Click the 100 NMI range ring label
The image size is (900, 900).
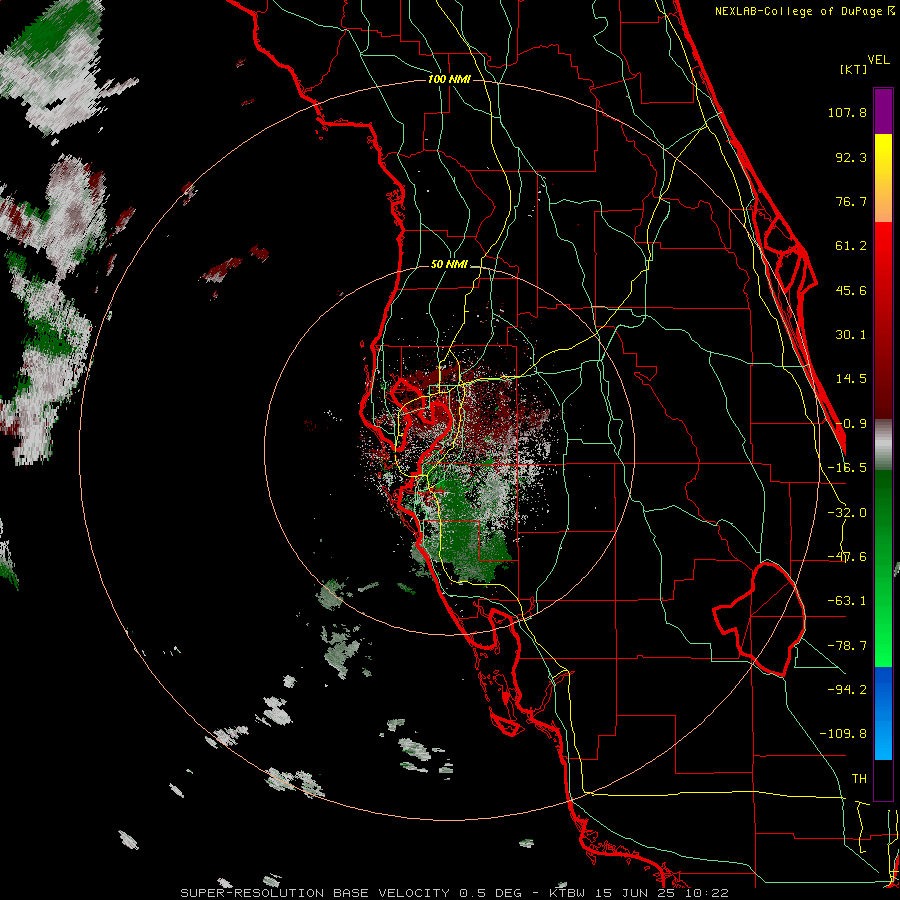pyautogui.click(x=449, y=79)
